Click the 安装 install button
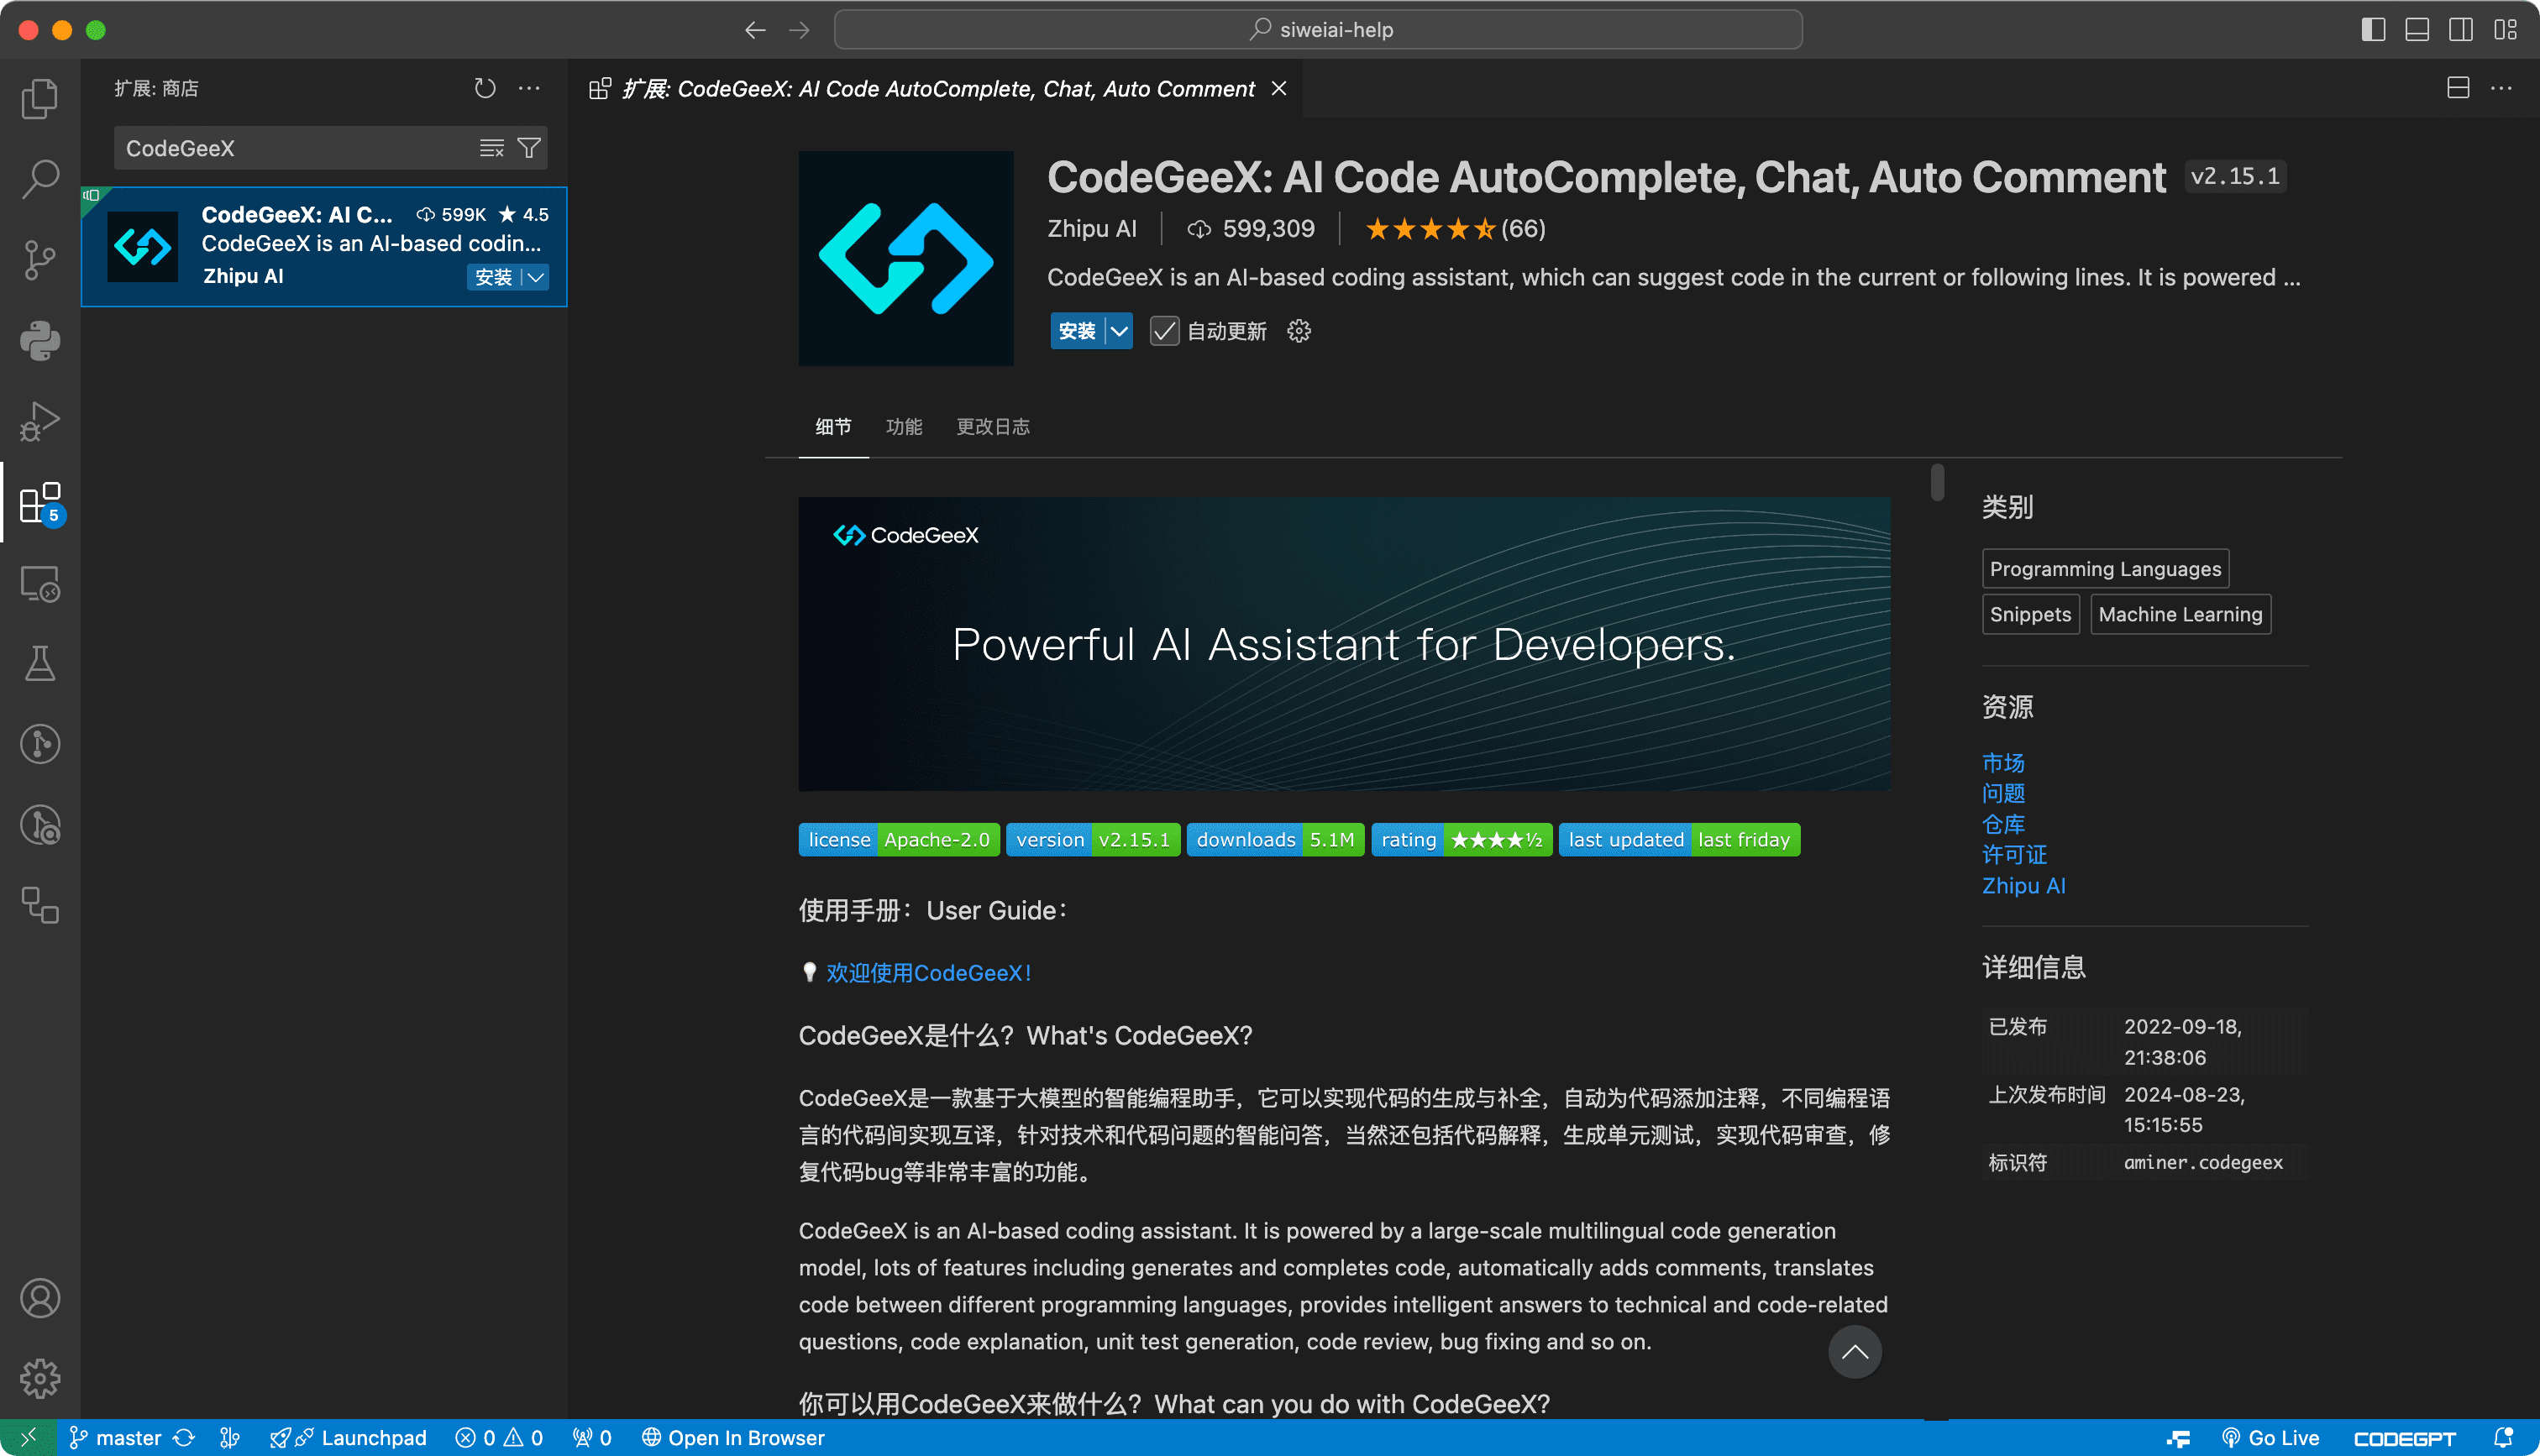 point(1077,331)
